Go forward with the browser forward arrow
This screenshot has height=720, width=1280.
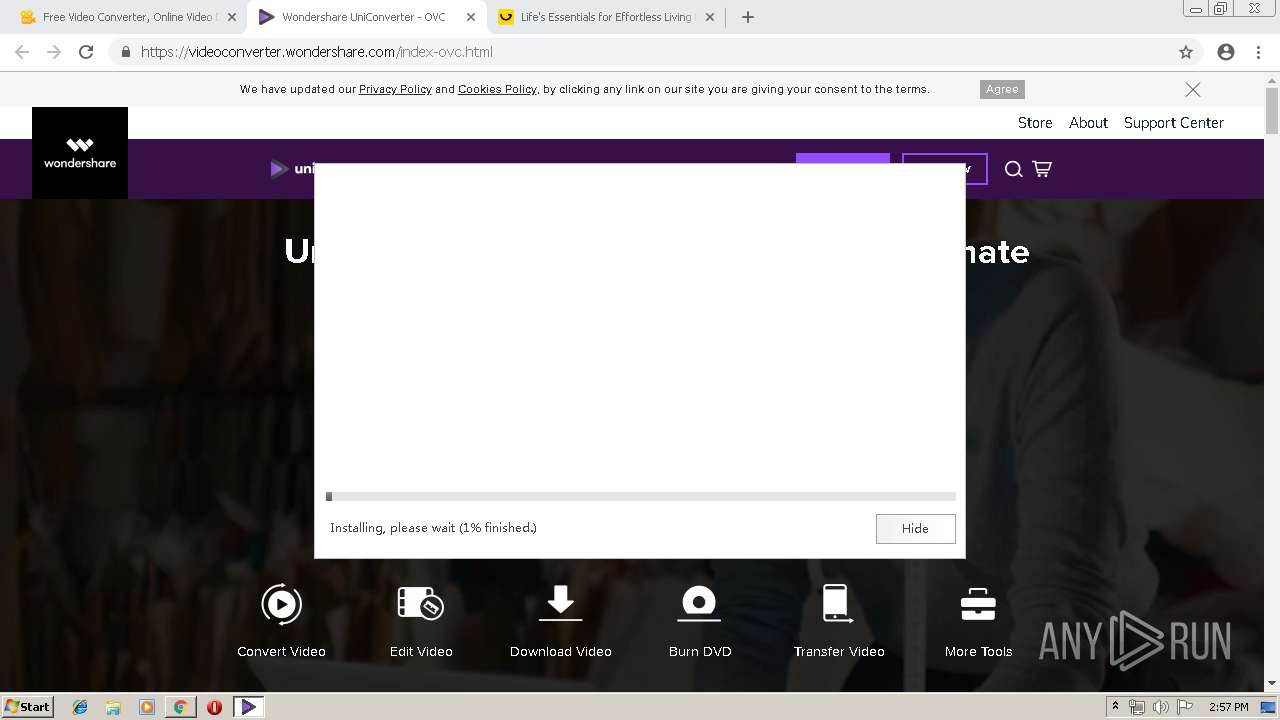[x=54, y=52]
